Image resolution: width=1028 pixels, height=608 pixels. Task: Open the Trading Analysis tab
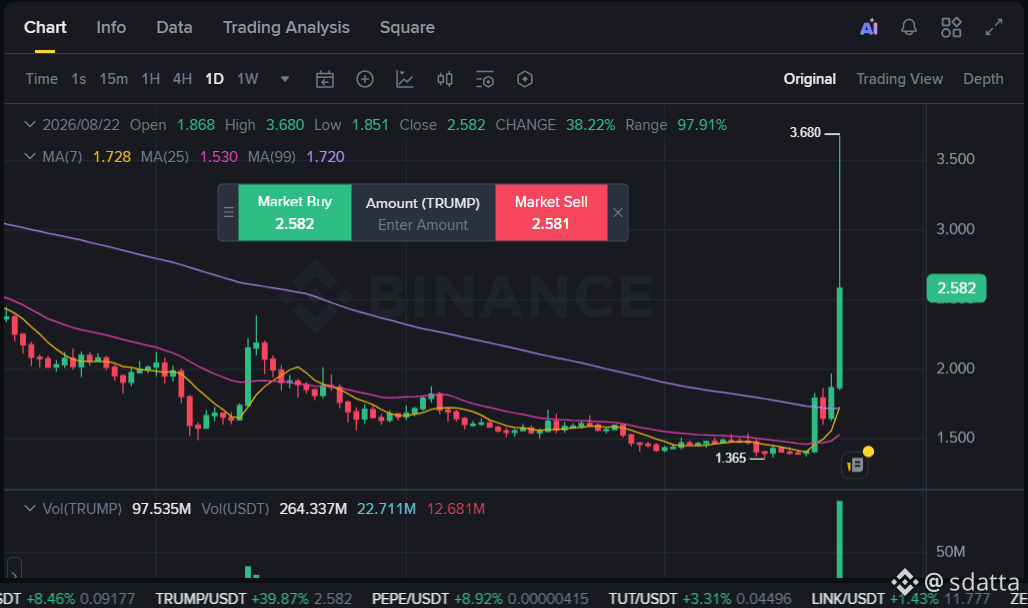286,28
